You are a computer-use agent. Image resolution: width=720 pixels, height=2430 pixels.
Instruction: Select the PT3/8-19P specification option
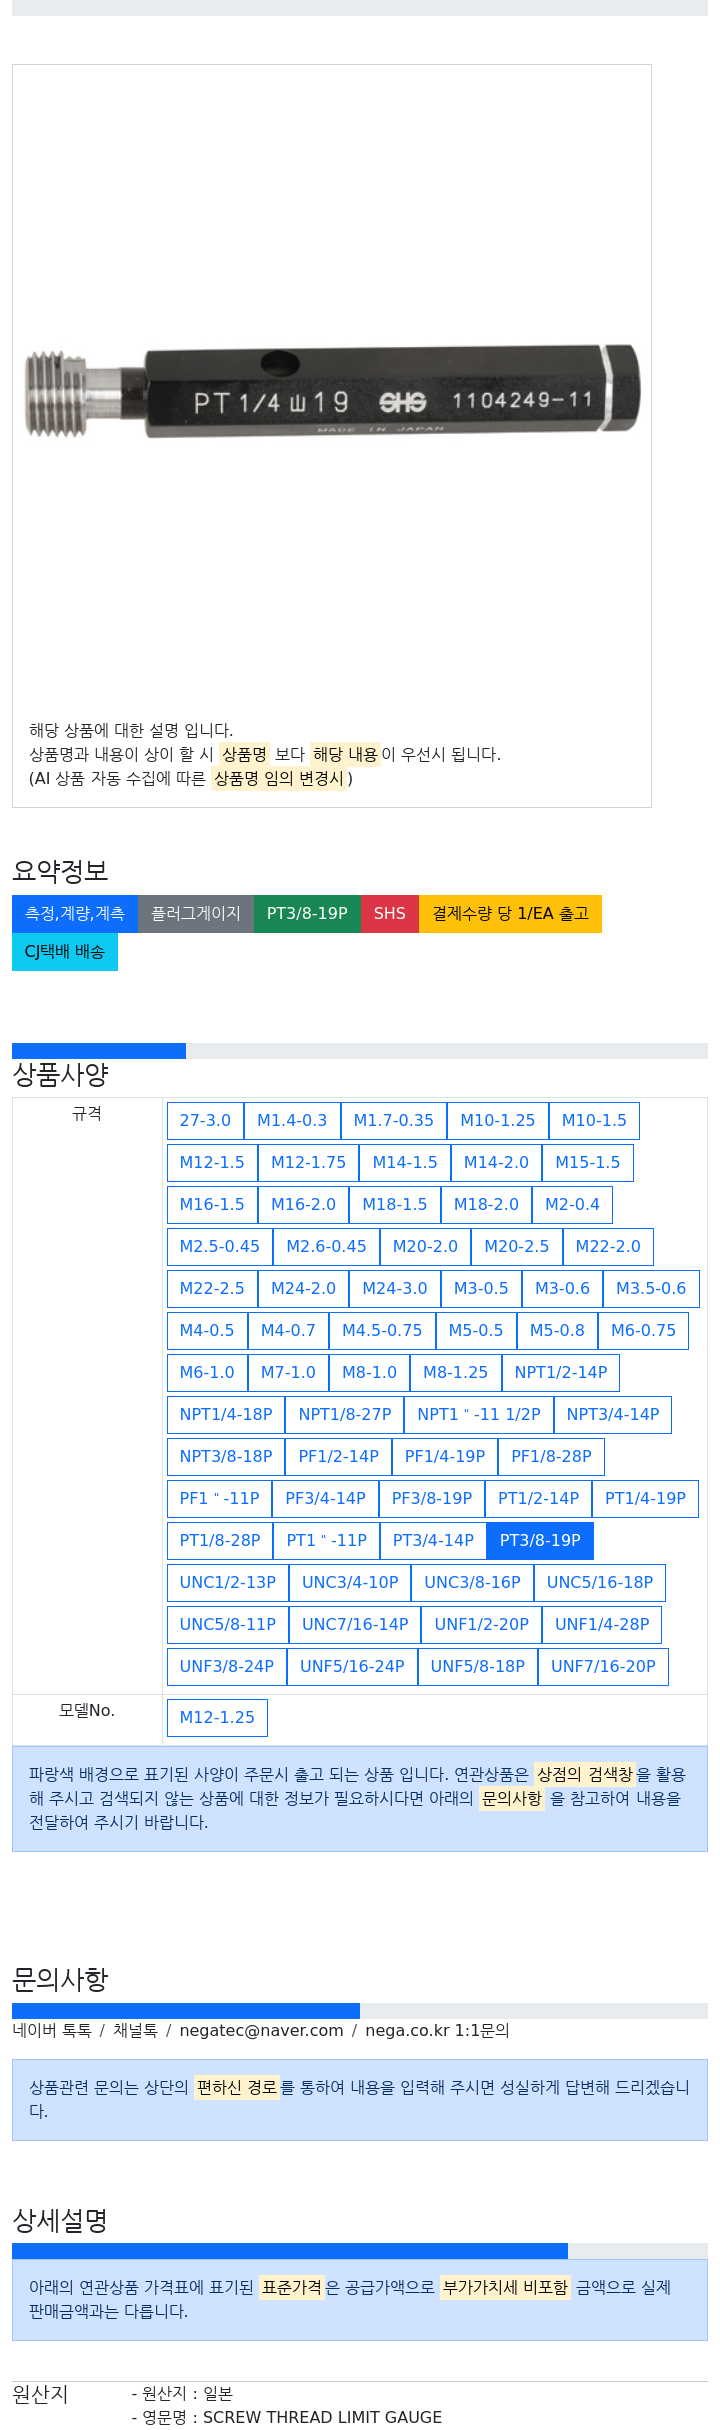click(540, 1540)
